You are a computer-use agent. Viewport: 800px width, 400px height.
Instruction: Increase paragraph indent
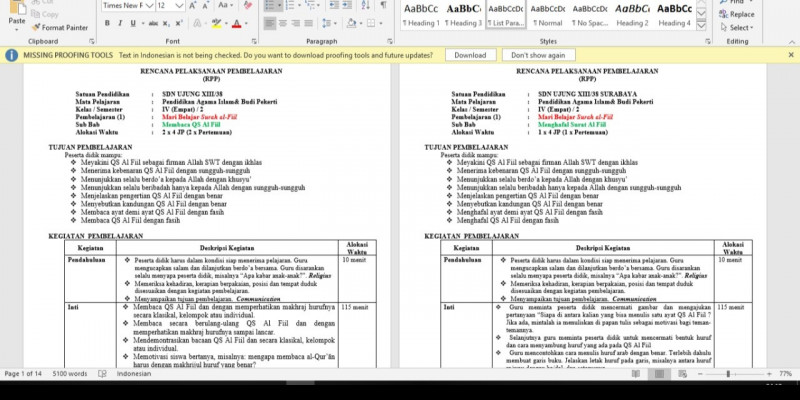[346, 6]
